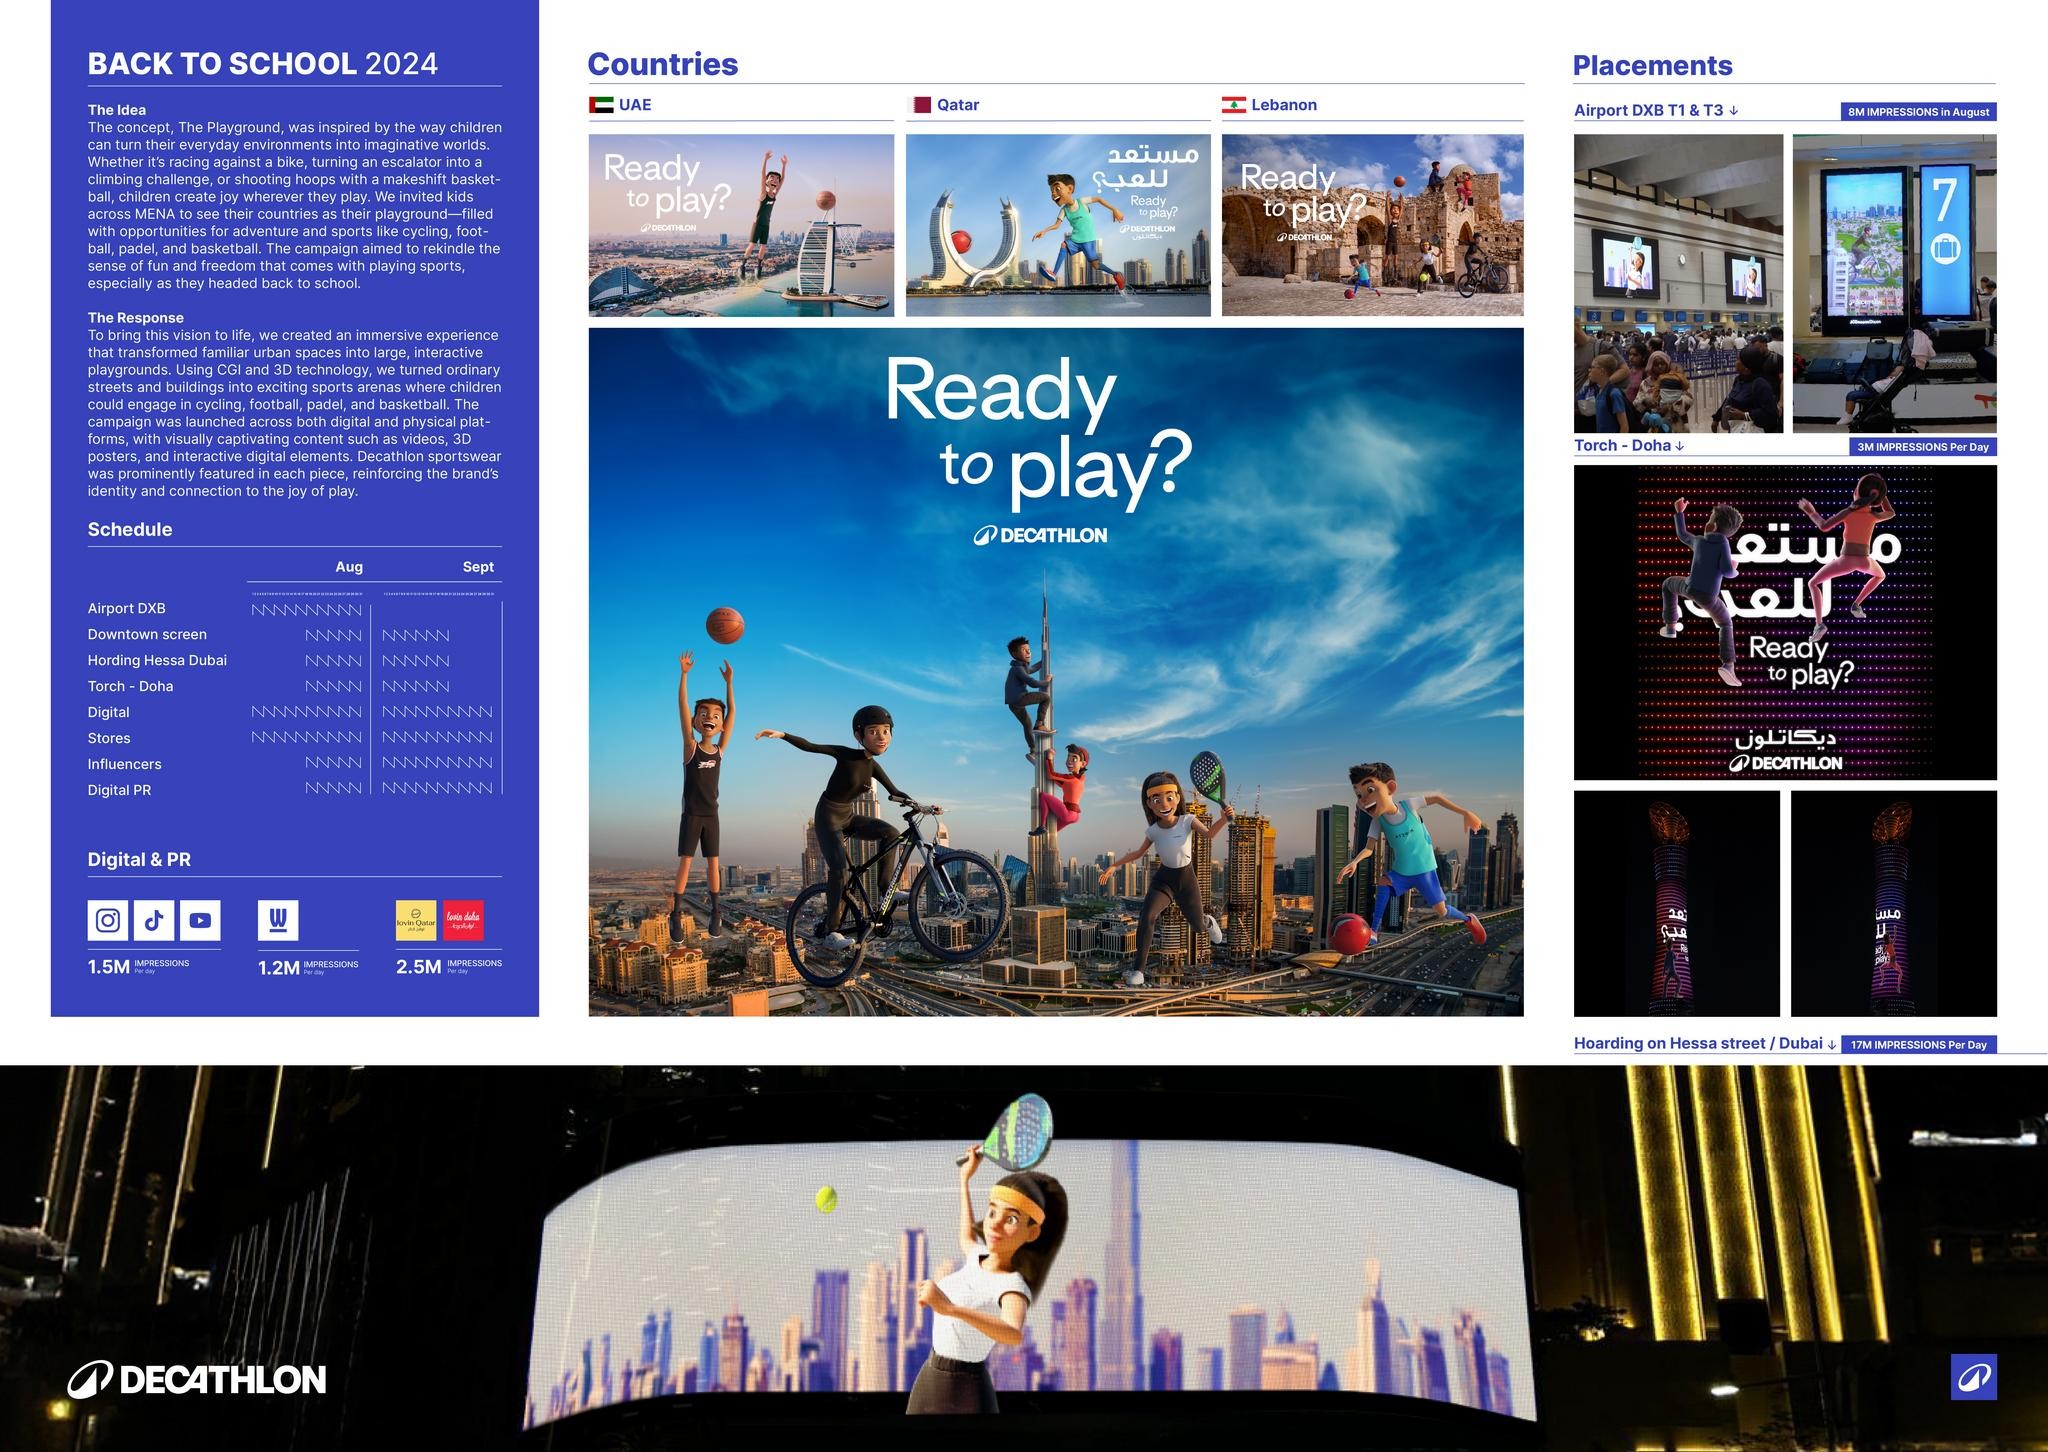Click the 8M IMPRESSIONS in August badge
Screen dimensions: 2048x1452
[1918, 112]
